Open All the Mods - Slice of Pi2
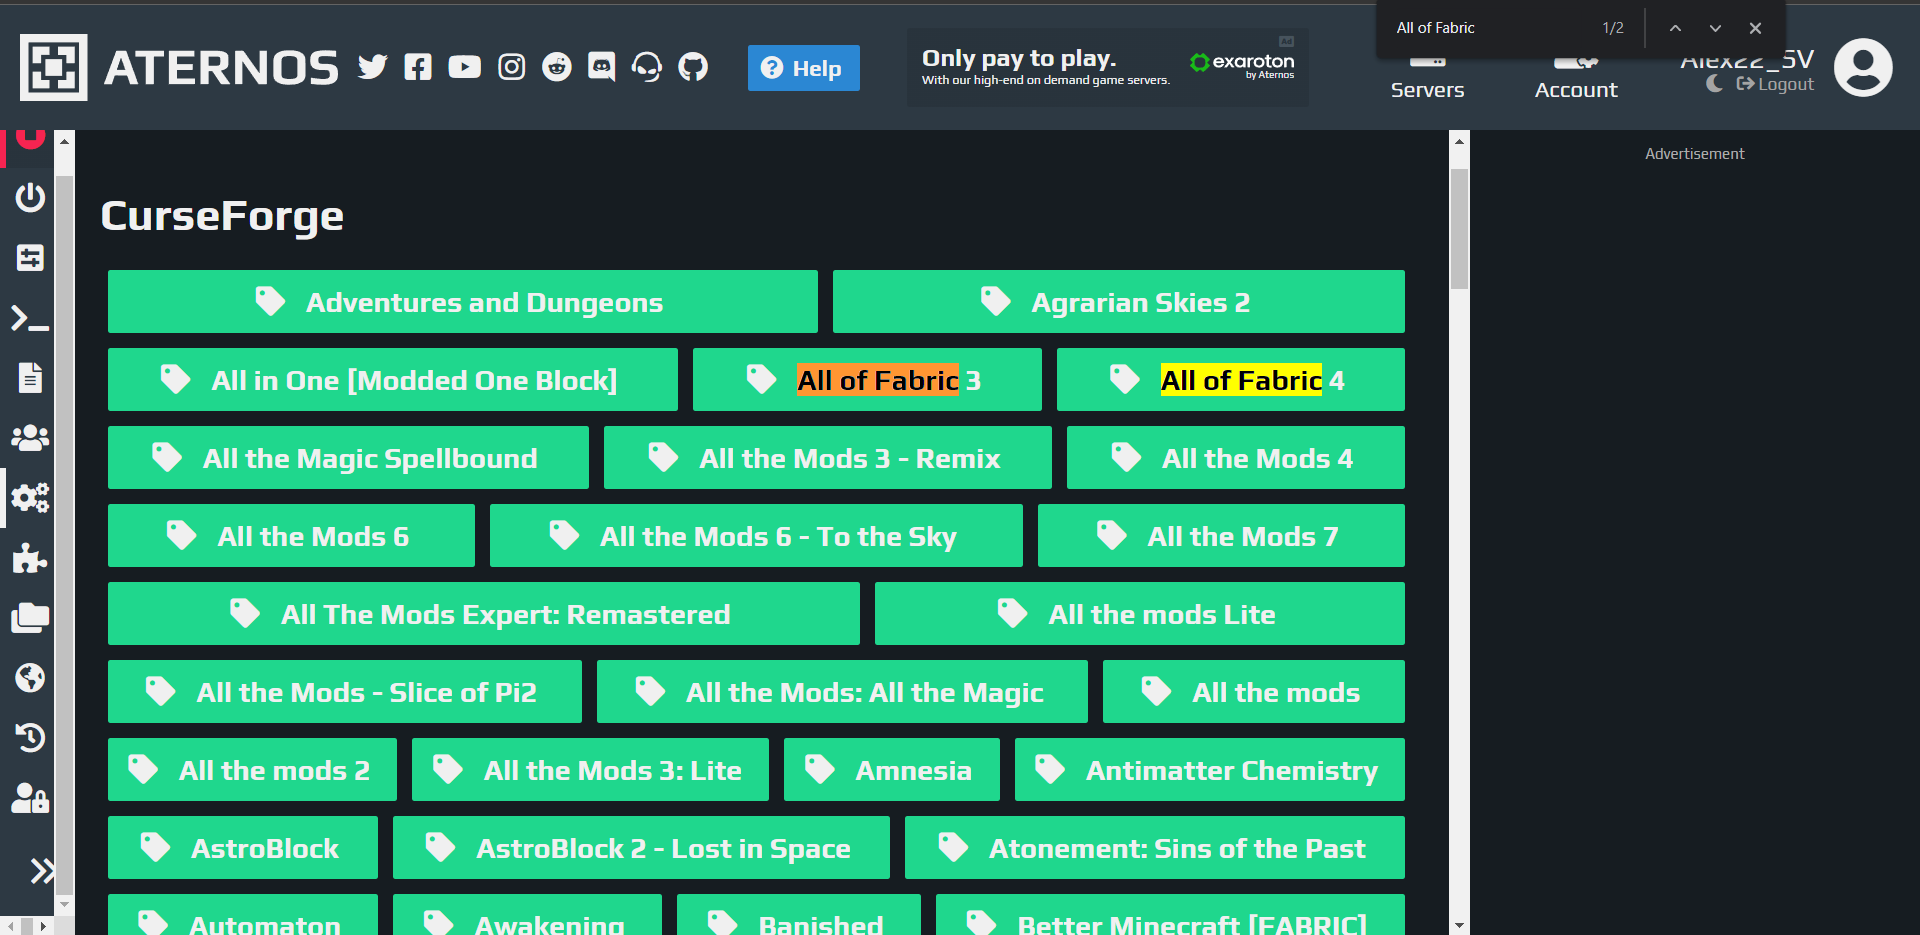Image resolution: width=1920 pixels, height=935 pixels. pyautogui.click(x=345, y=691)
